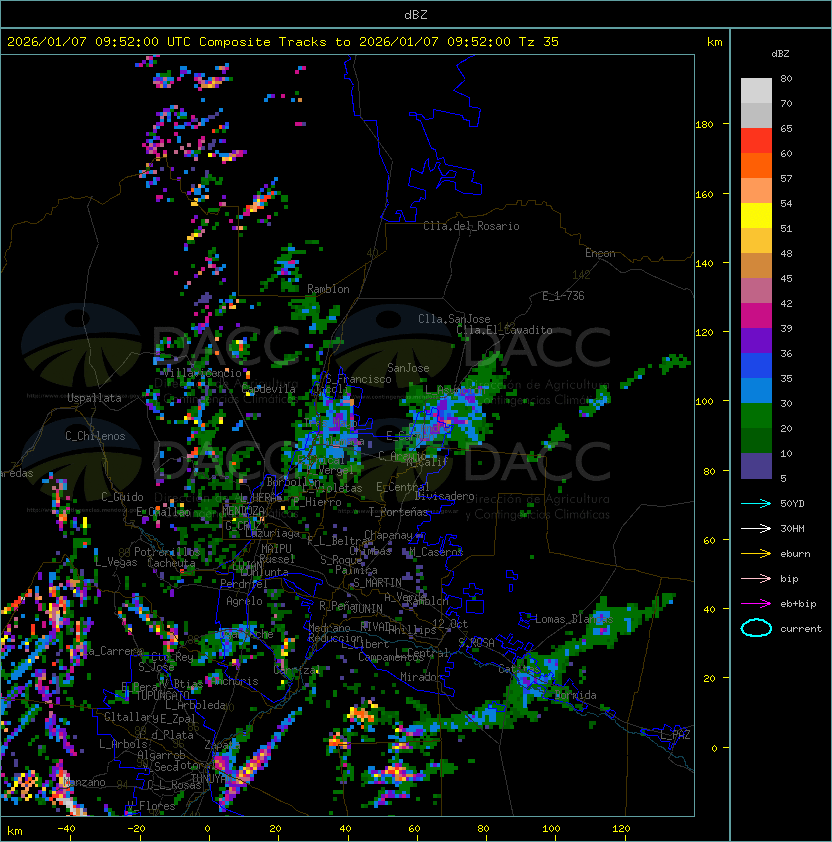The height and width of the screenshot is (842, 832).
Task: Pick the light blue 30–35 dBZ swatch
Action: tap(756, 390)
